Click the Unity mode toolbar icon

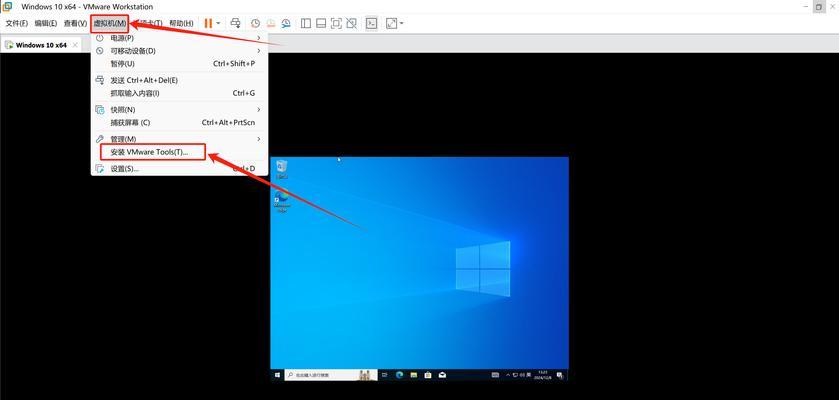pyautogui.click(x=351, y=24)
